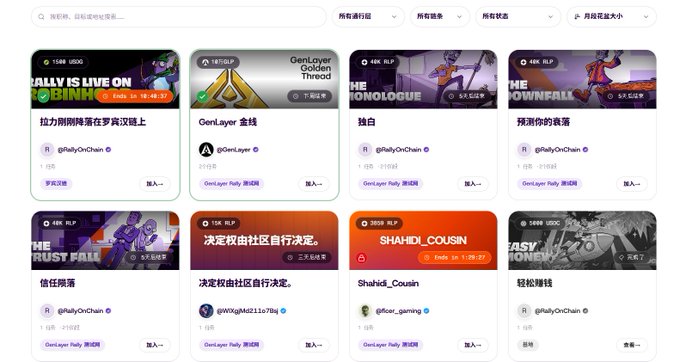This screenshot has width=680, height=362.
Task: Click the @ficer_gaming avatar
Action: point(365,311)
